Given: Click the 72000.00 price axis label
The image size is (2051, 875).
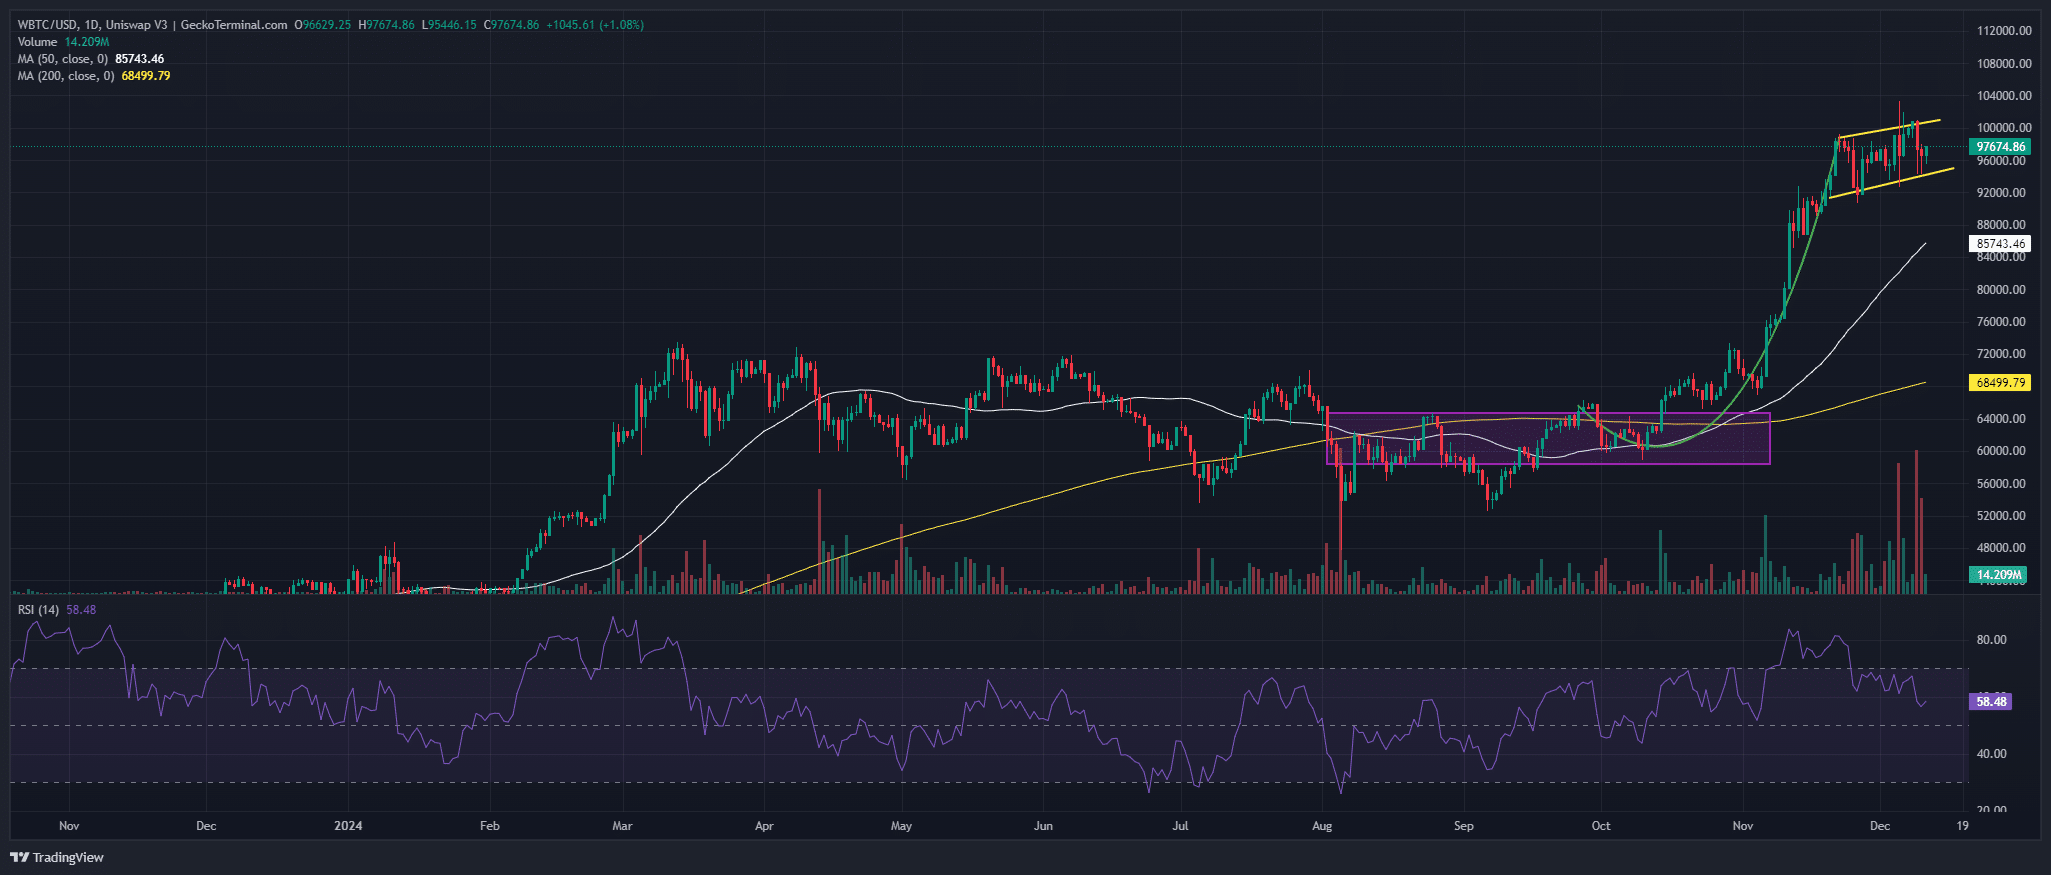Looking at the screenshot, I should [2001, 354].
